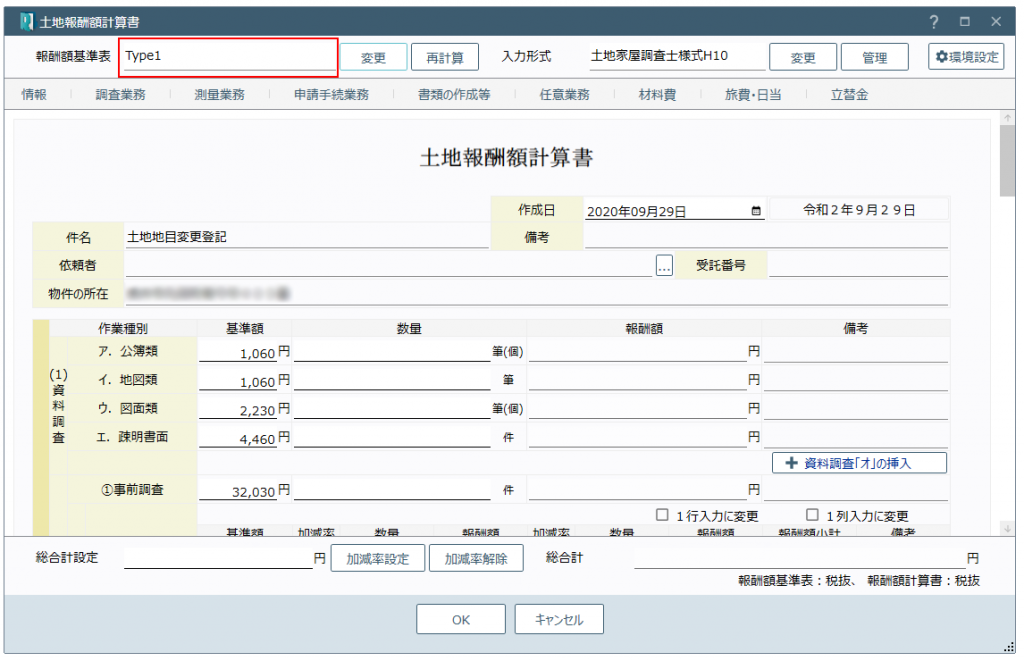1024x661 pixels.
Task: Switch to the 立替金 tab
Action: pos(849,95)
